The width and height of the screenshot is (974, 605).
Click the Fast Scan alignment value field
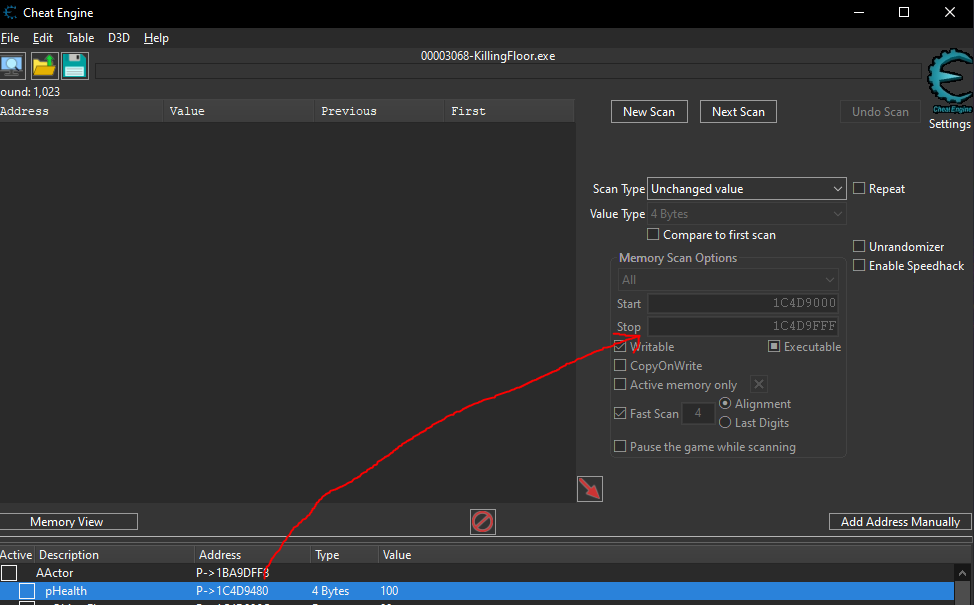[698, 413]
